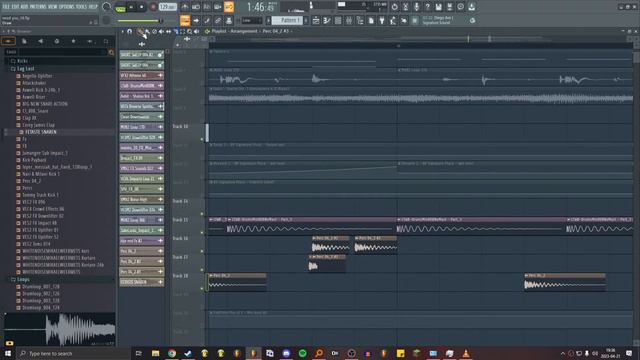The width and height of the screenshot is (640, 360).
Task: Open the snap 'Line' dropdown selector
Action: click(252, 20)
